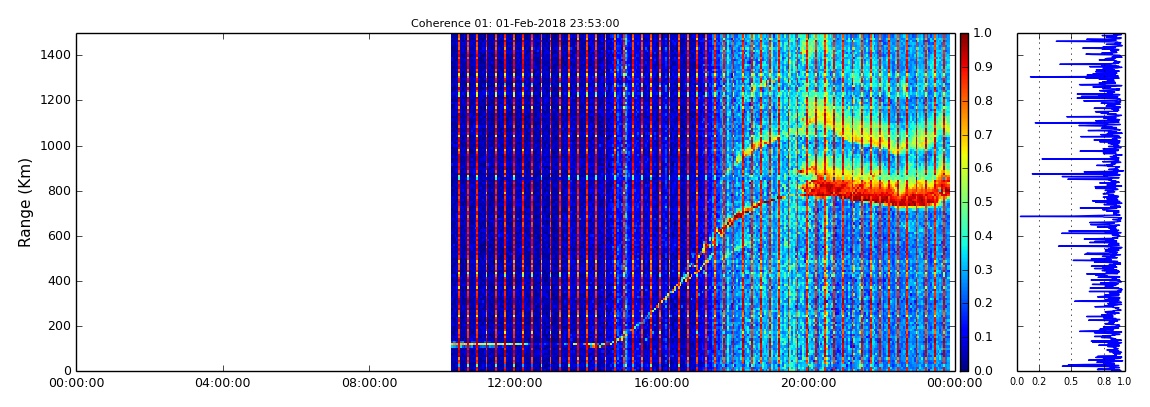Click the cyan horizontal trace near 120 km
The width and height of the screenshot is (1150, 407).
coord(490,344)
